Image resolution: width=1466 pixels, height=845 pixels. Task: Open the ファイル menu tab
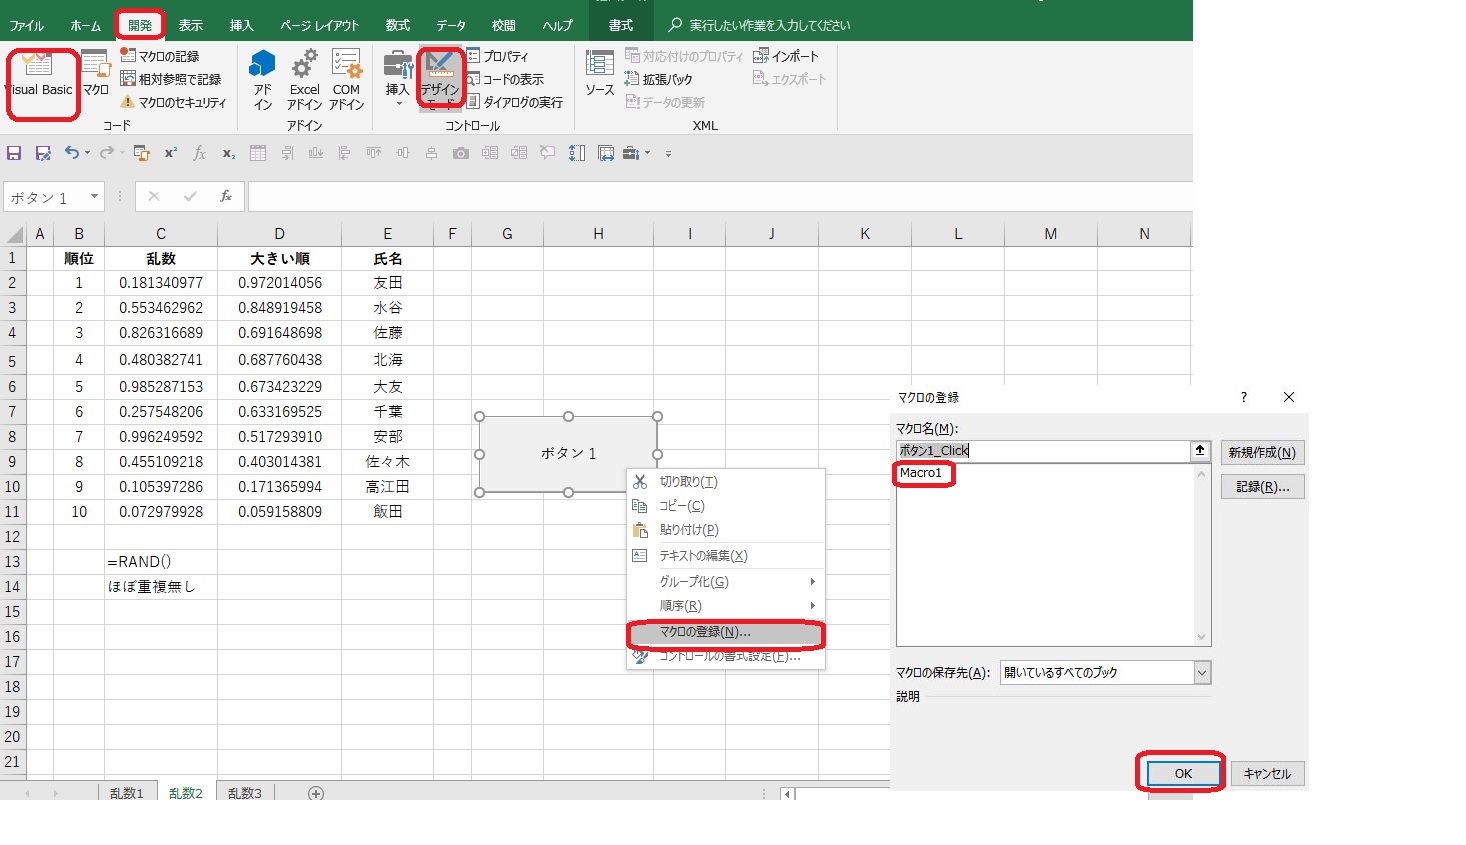pos(27,25)
